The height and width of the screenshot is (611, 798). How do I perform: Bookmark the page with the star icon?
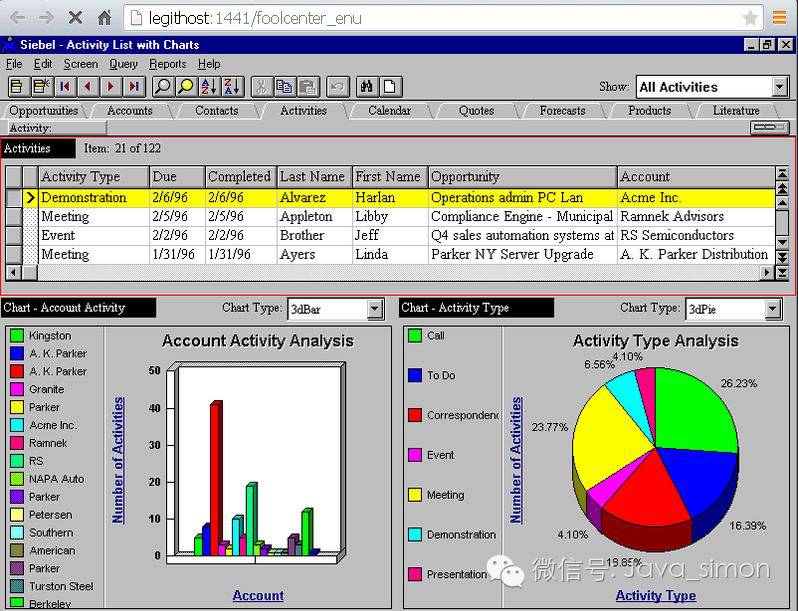pos(750,18)
